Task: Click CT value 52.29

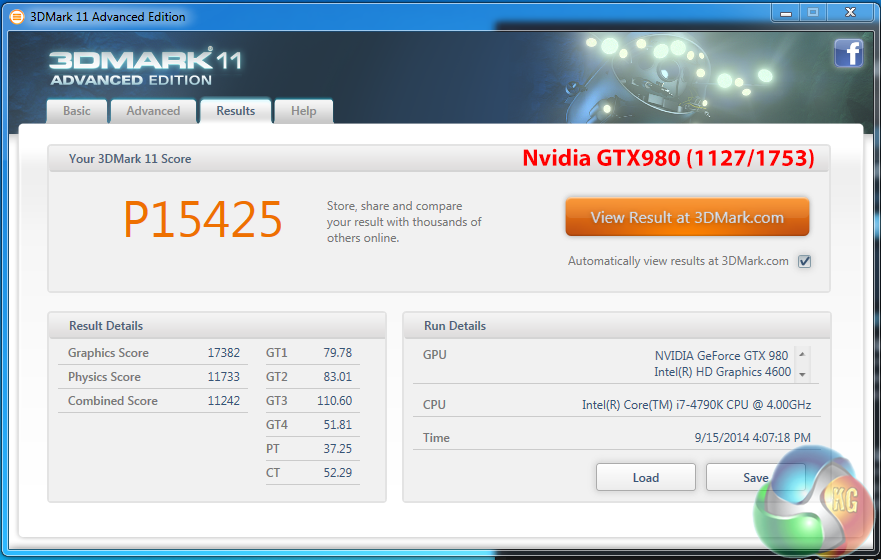Action: (337, 473)
